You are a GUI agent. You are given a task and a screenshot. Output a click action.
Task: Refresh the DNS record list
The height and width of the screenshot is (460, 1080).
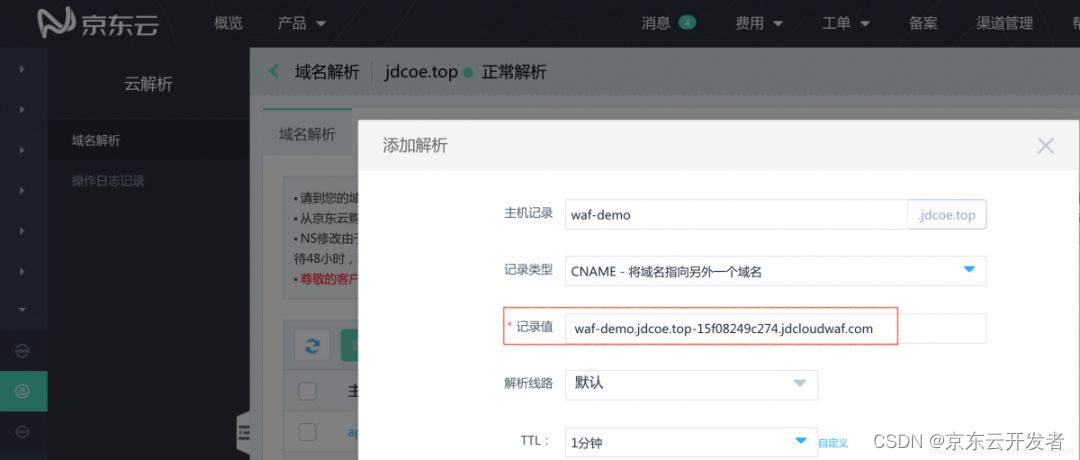point(312,345)
